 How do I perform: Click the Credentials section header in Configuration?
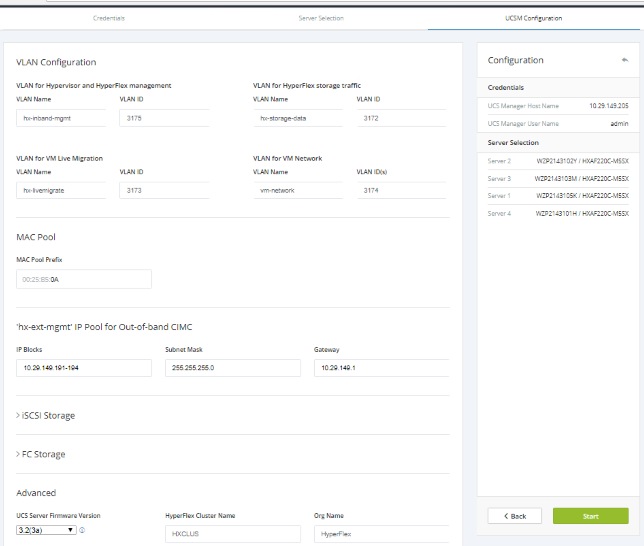[558, 88]
